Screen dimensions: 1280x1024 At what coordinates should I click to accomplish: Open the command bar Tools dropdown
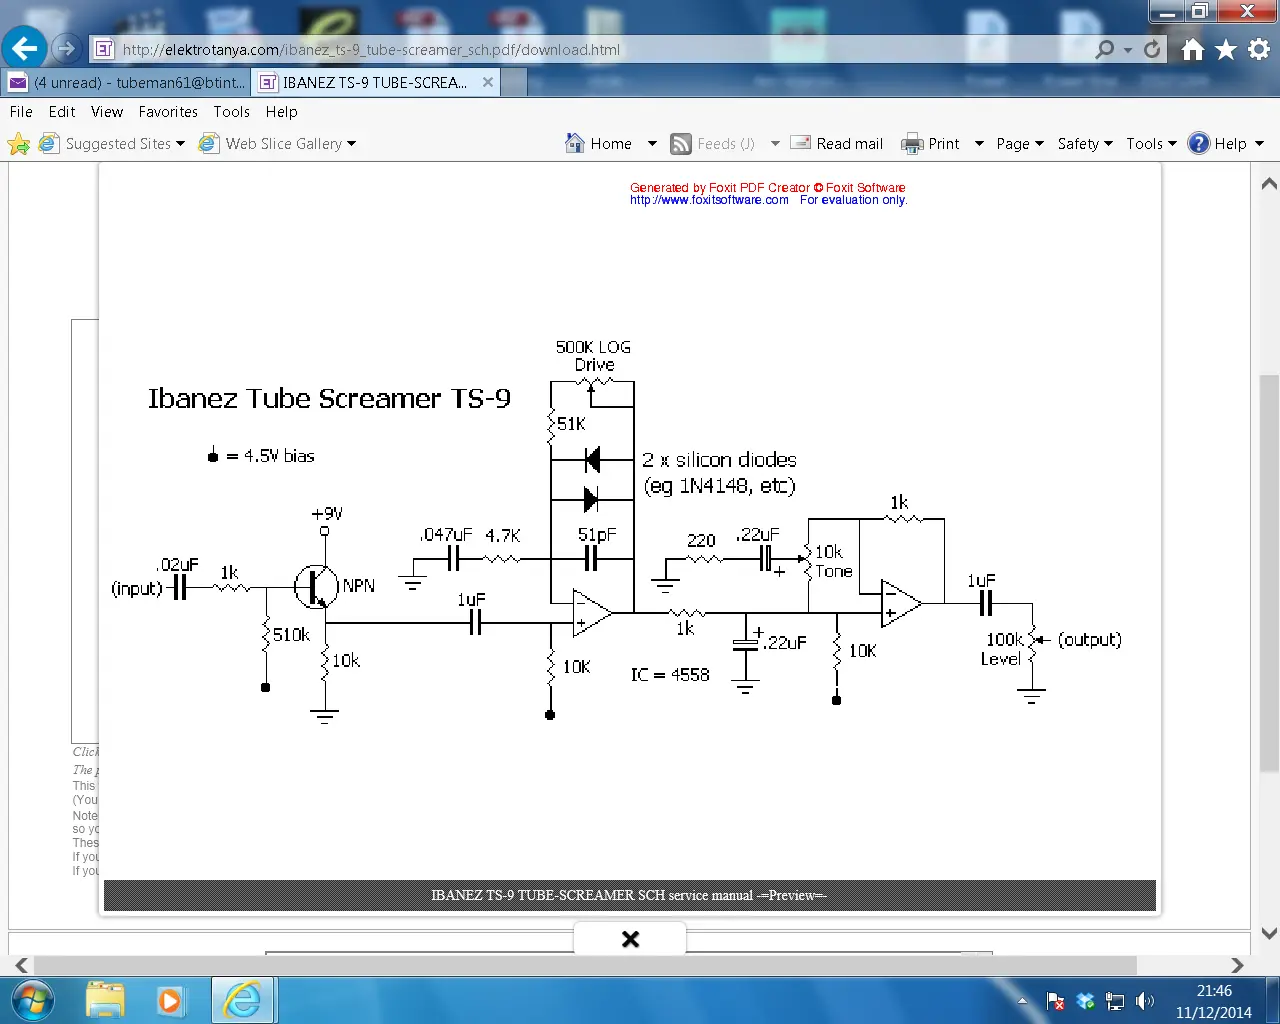click(x=1151, y=143)
